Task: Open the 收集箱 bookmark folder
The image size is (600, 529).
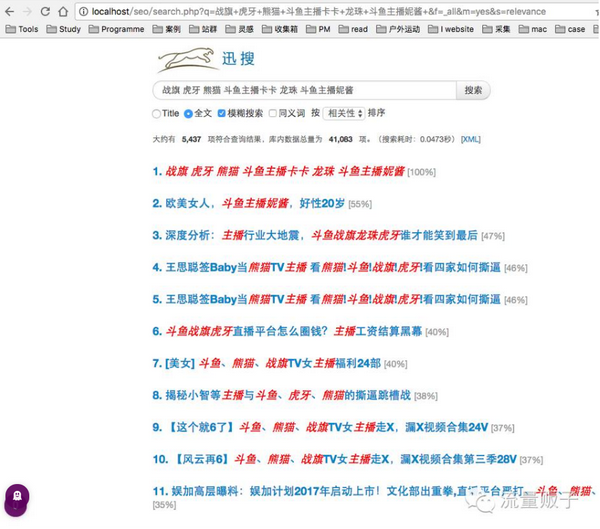Action: [x=280, y=29]
